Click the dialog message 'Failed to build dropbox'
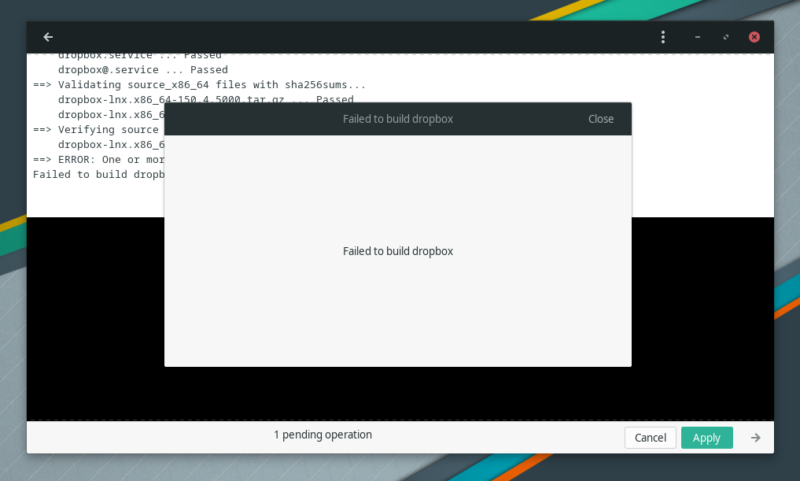 398,251
